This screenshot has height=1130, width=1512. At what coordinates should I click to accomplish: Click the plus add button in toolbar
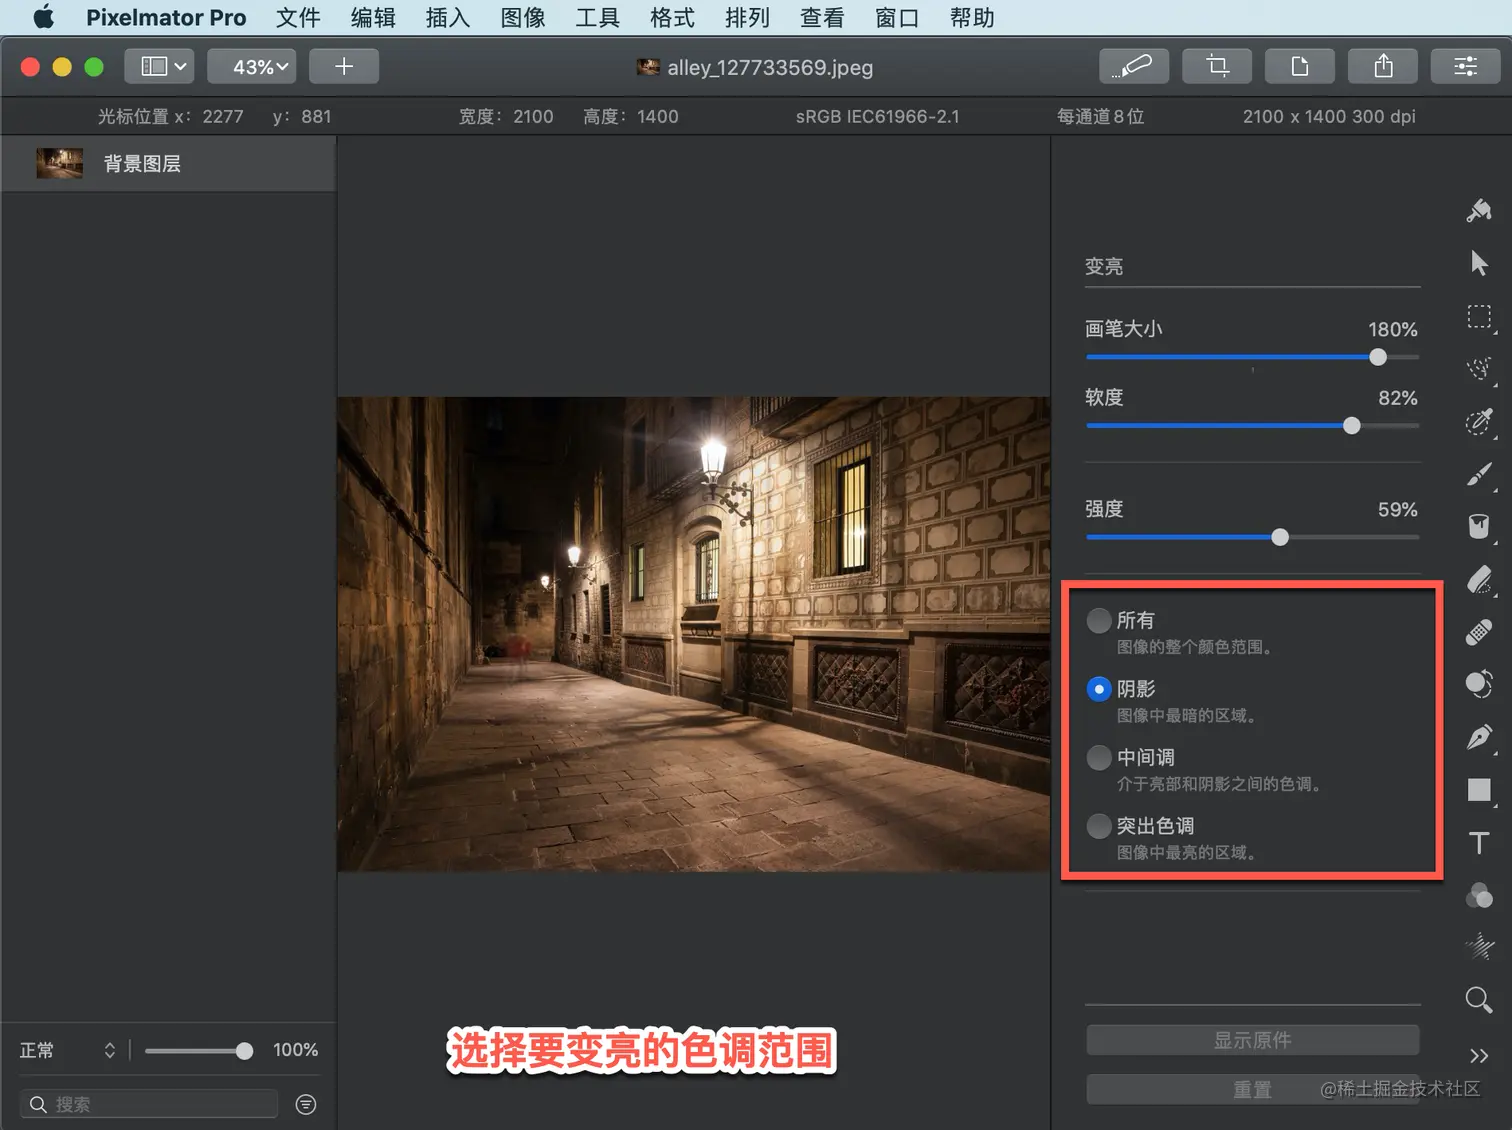click(344, 66)
